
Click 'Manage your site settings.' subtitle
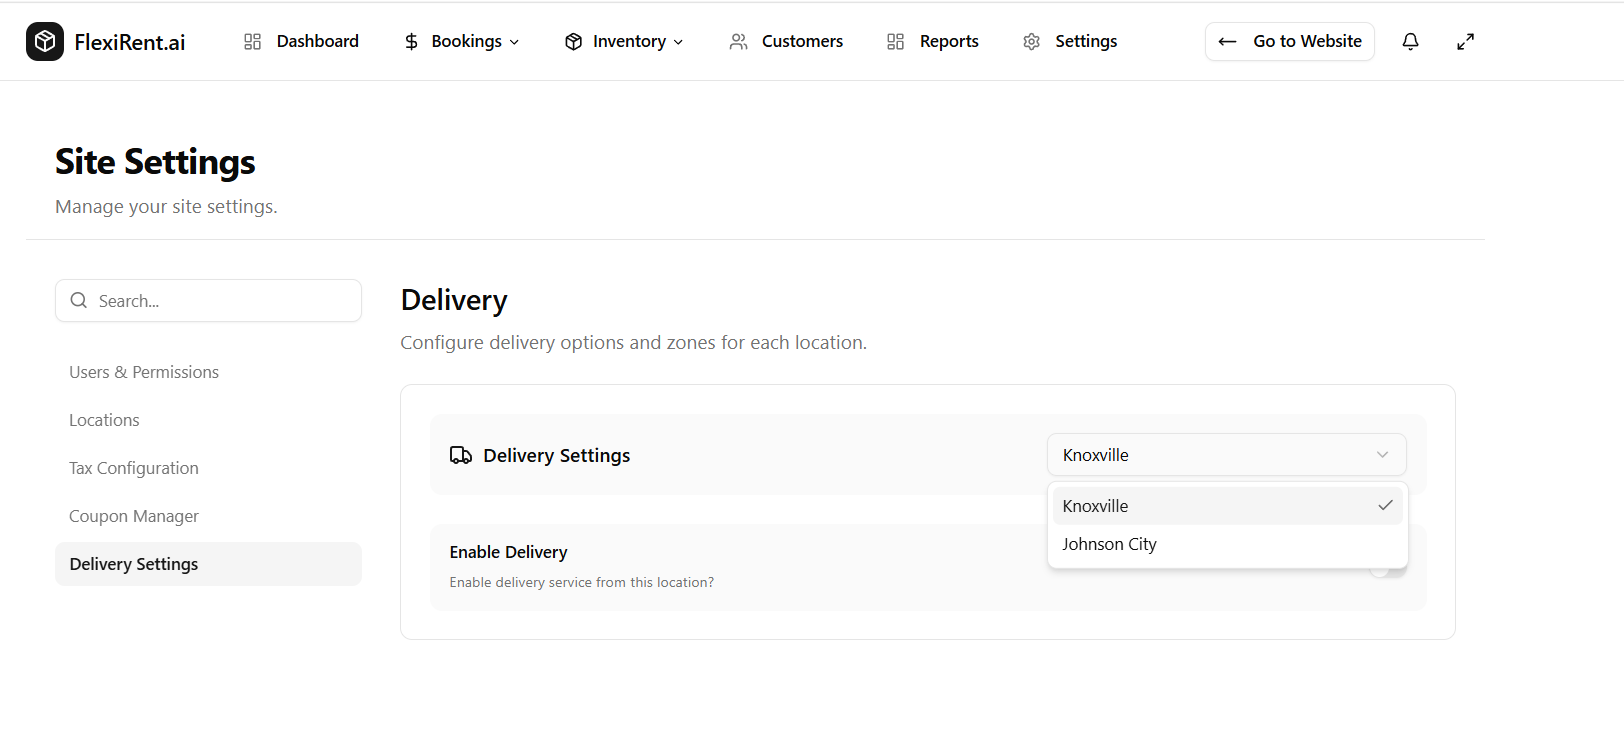tap(166, 207)
